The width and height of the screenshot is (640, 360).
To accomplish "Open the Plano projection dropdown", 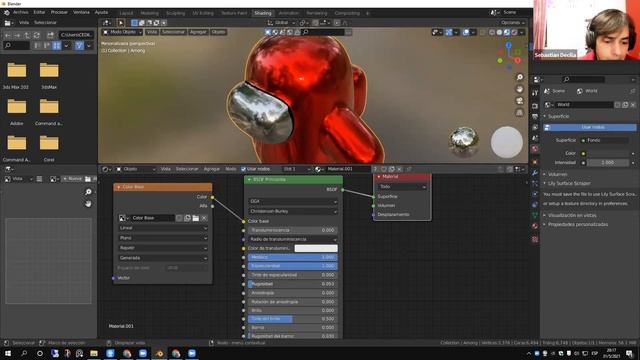I will tap(163, 238).
